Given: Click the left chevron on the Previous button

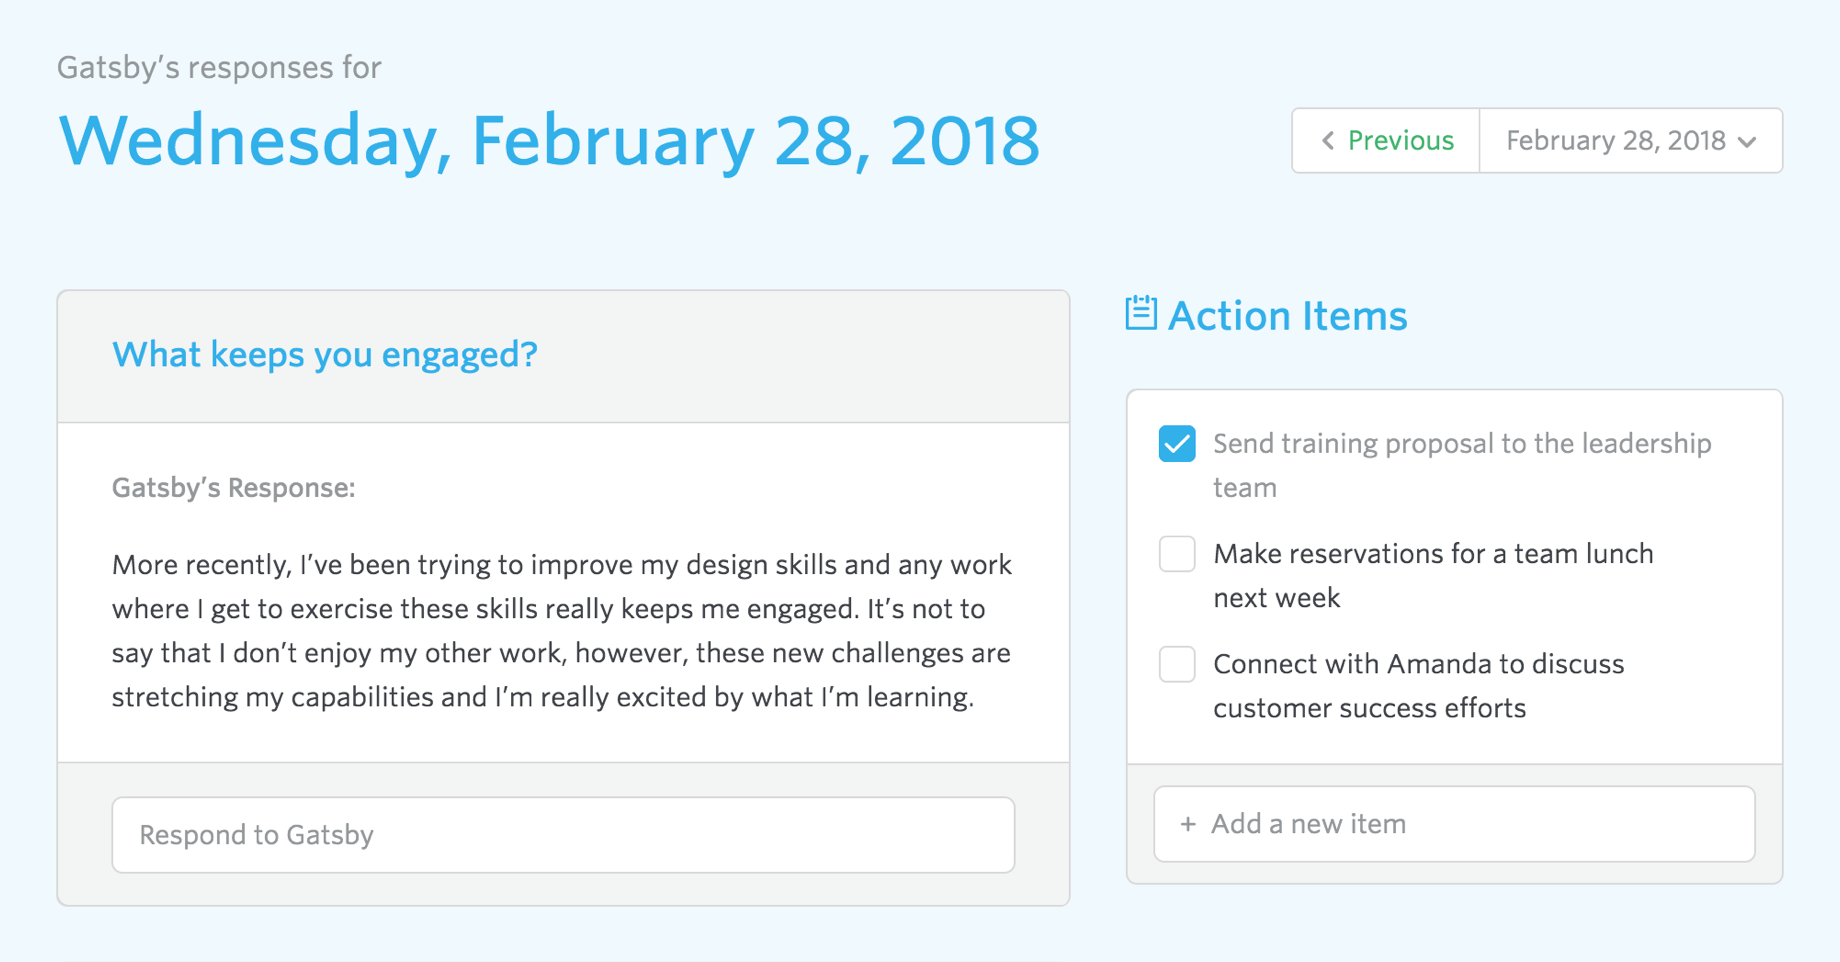Looking at the screenshot, I should coord(1327,141).
